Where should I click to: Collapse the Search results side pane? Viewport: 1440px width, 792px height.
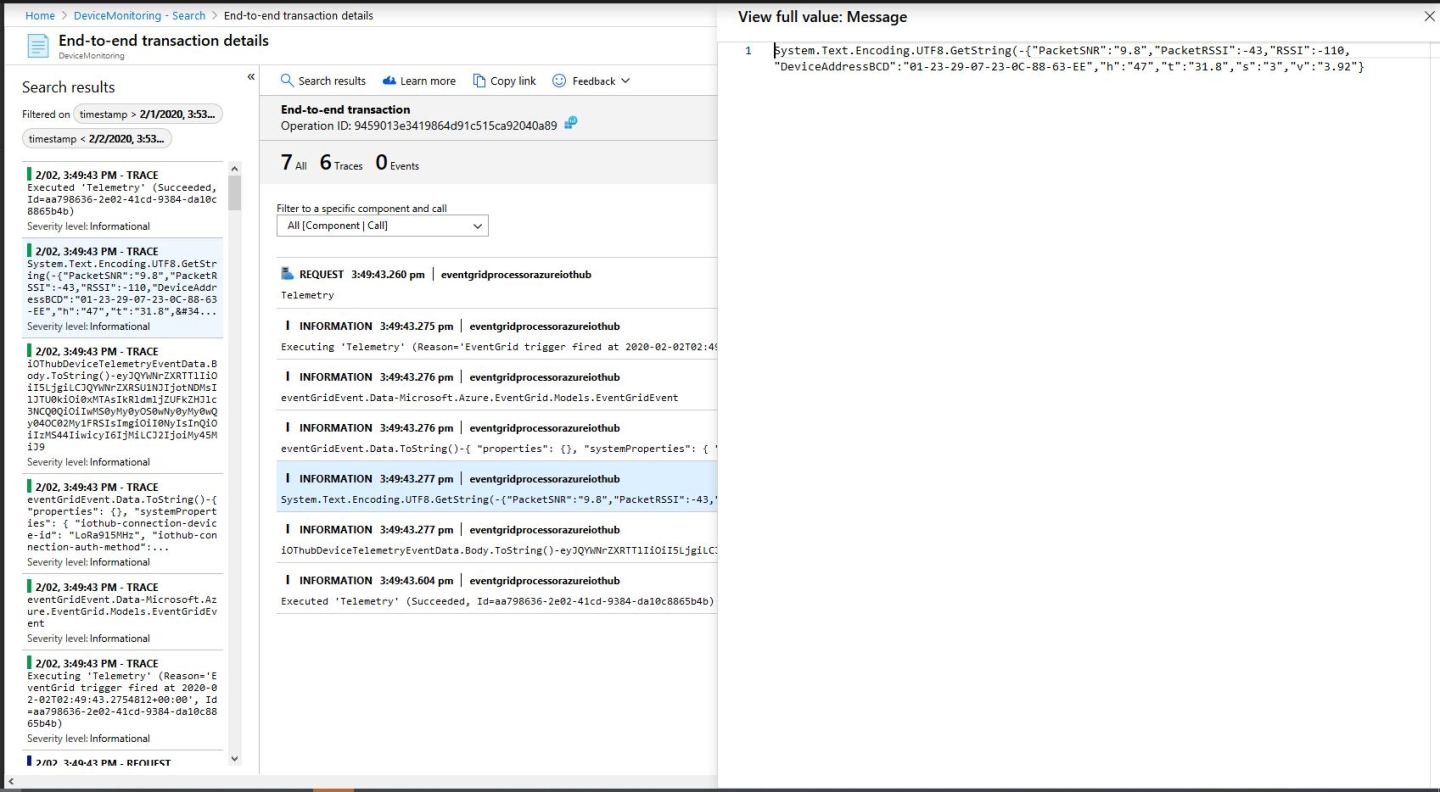tap(250, 77)
